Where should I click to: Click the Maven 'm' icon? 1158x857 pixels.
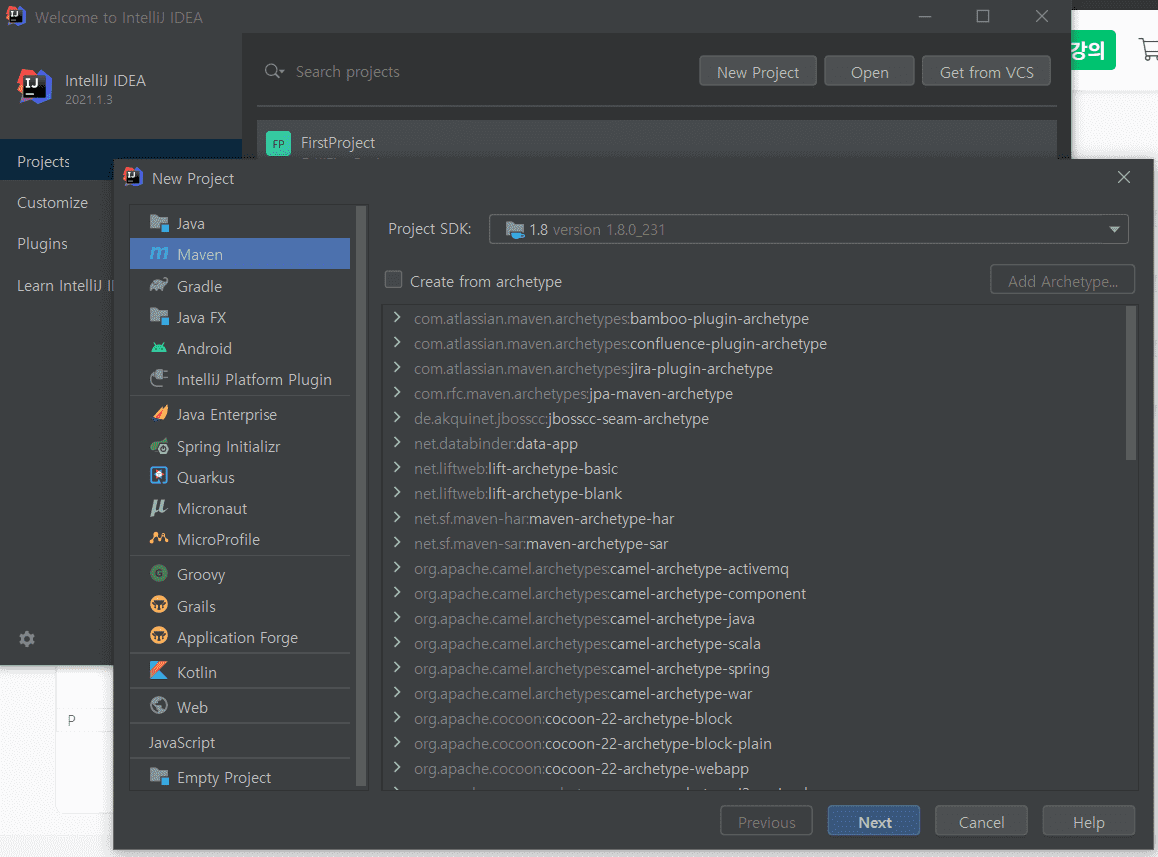click(159, 253)
